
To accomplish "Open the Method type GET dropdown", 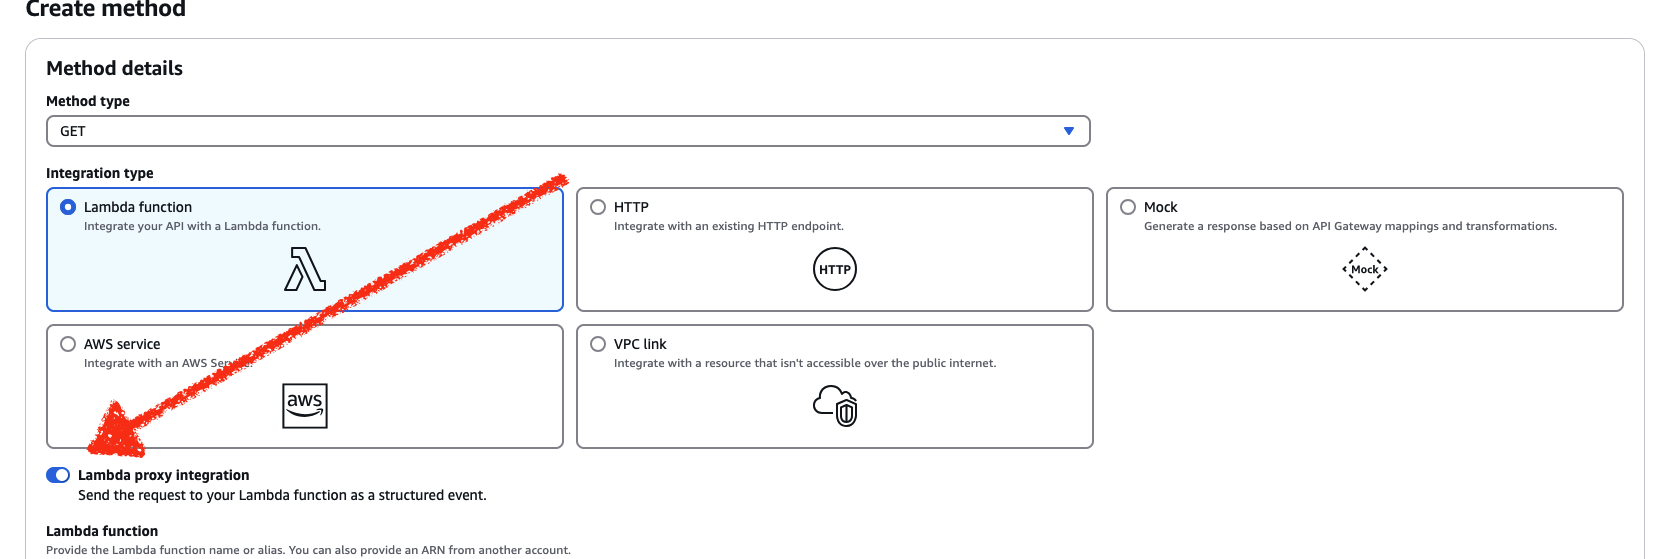I will (568, 131).
